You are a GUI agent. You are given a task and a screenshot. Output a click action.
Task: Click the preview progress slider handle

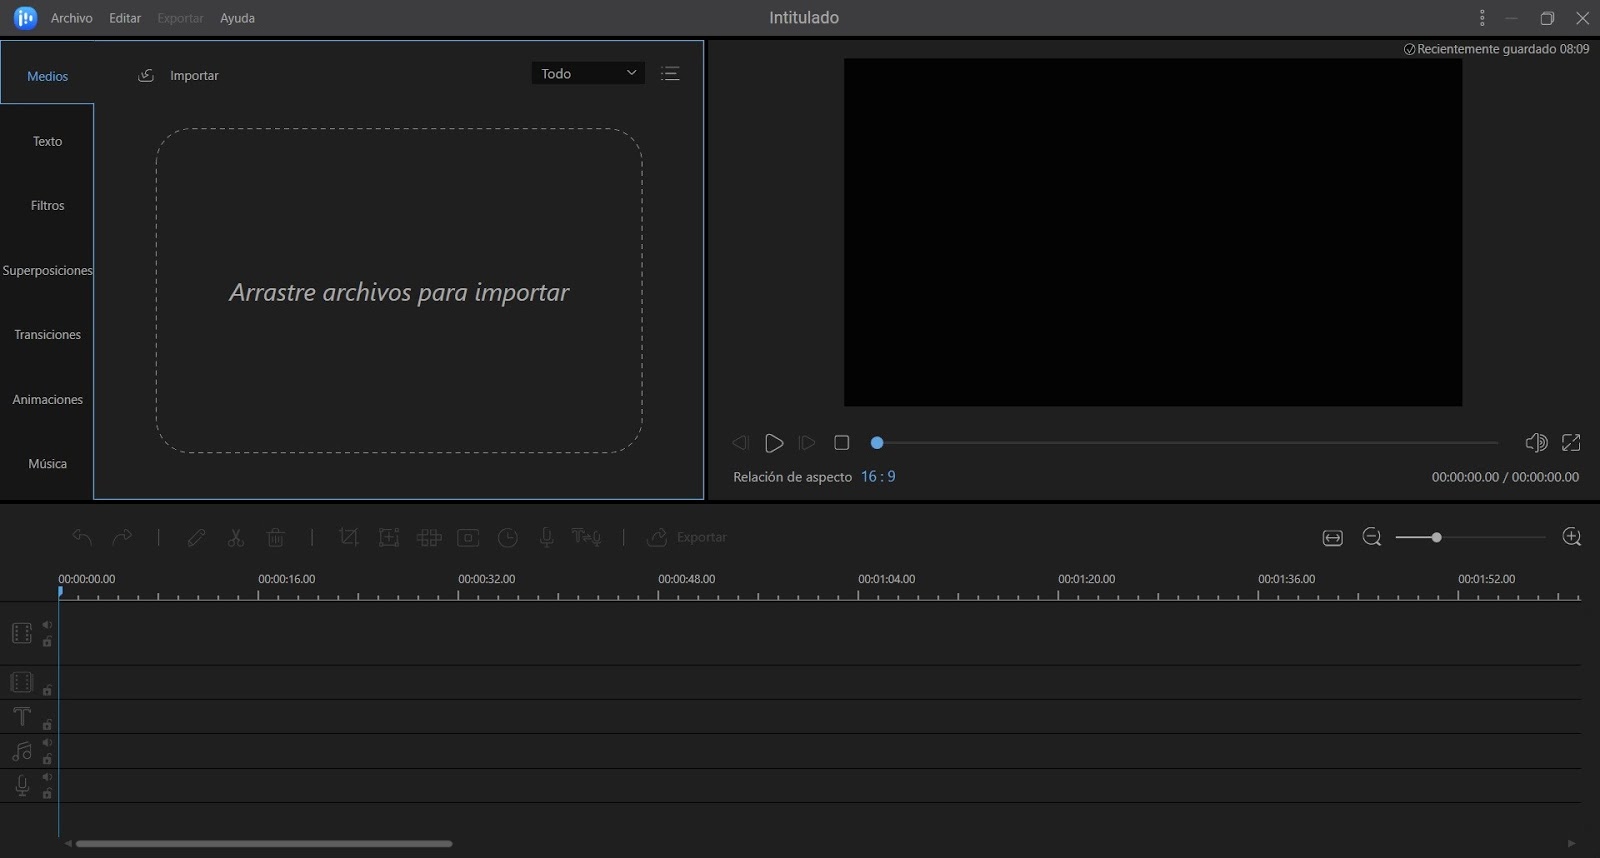pyautogui.click(x=877, y=443)
